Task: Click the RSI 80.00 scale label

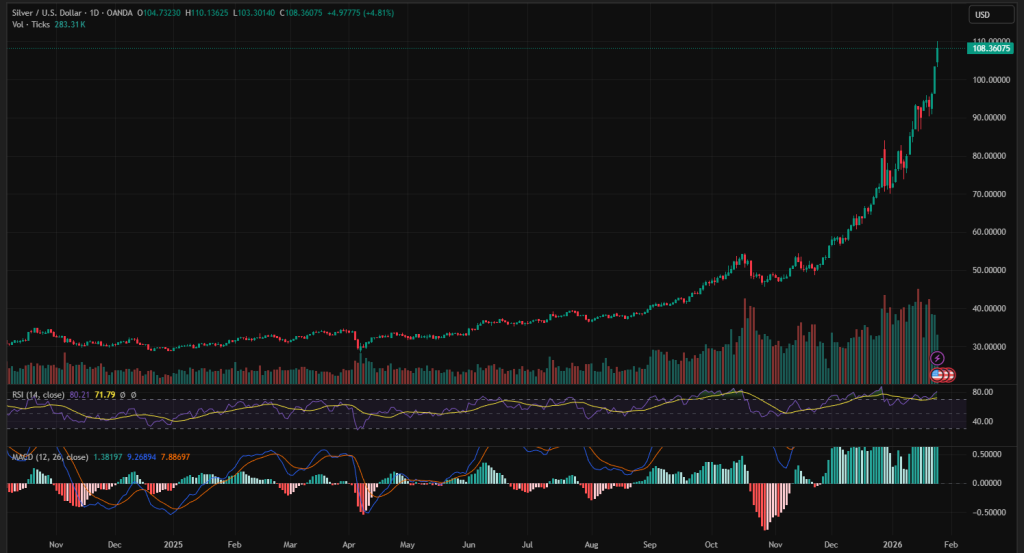Action: [982, 392]
